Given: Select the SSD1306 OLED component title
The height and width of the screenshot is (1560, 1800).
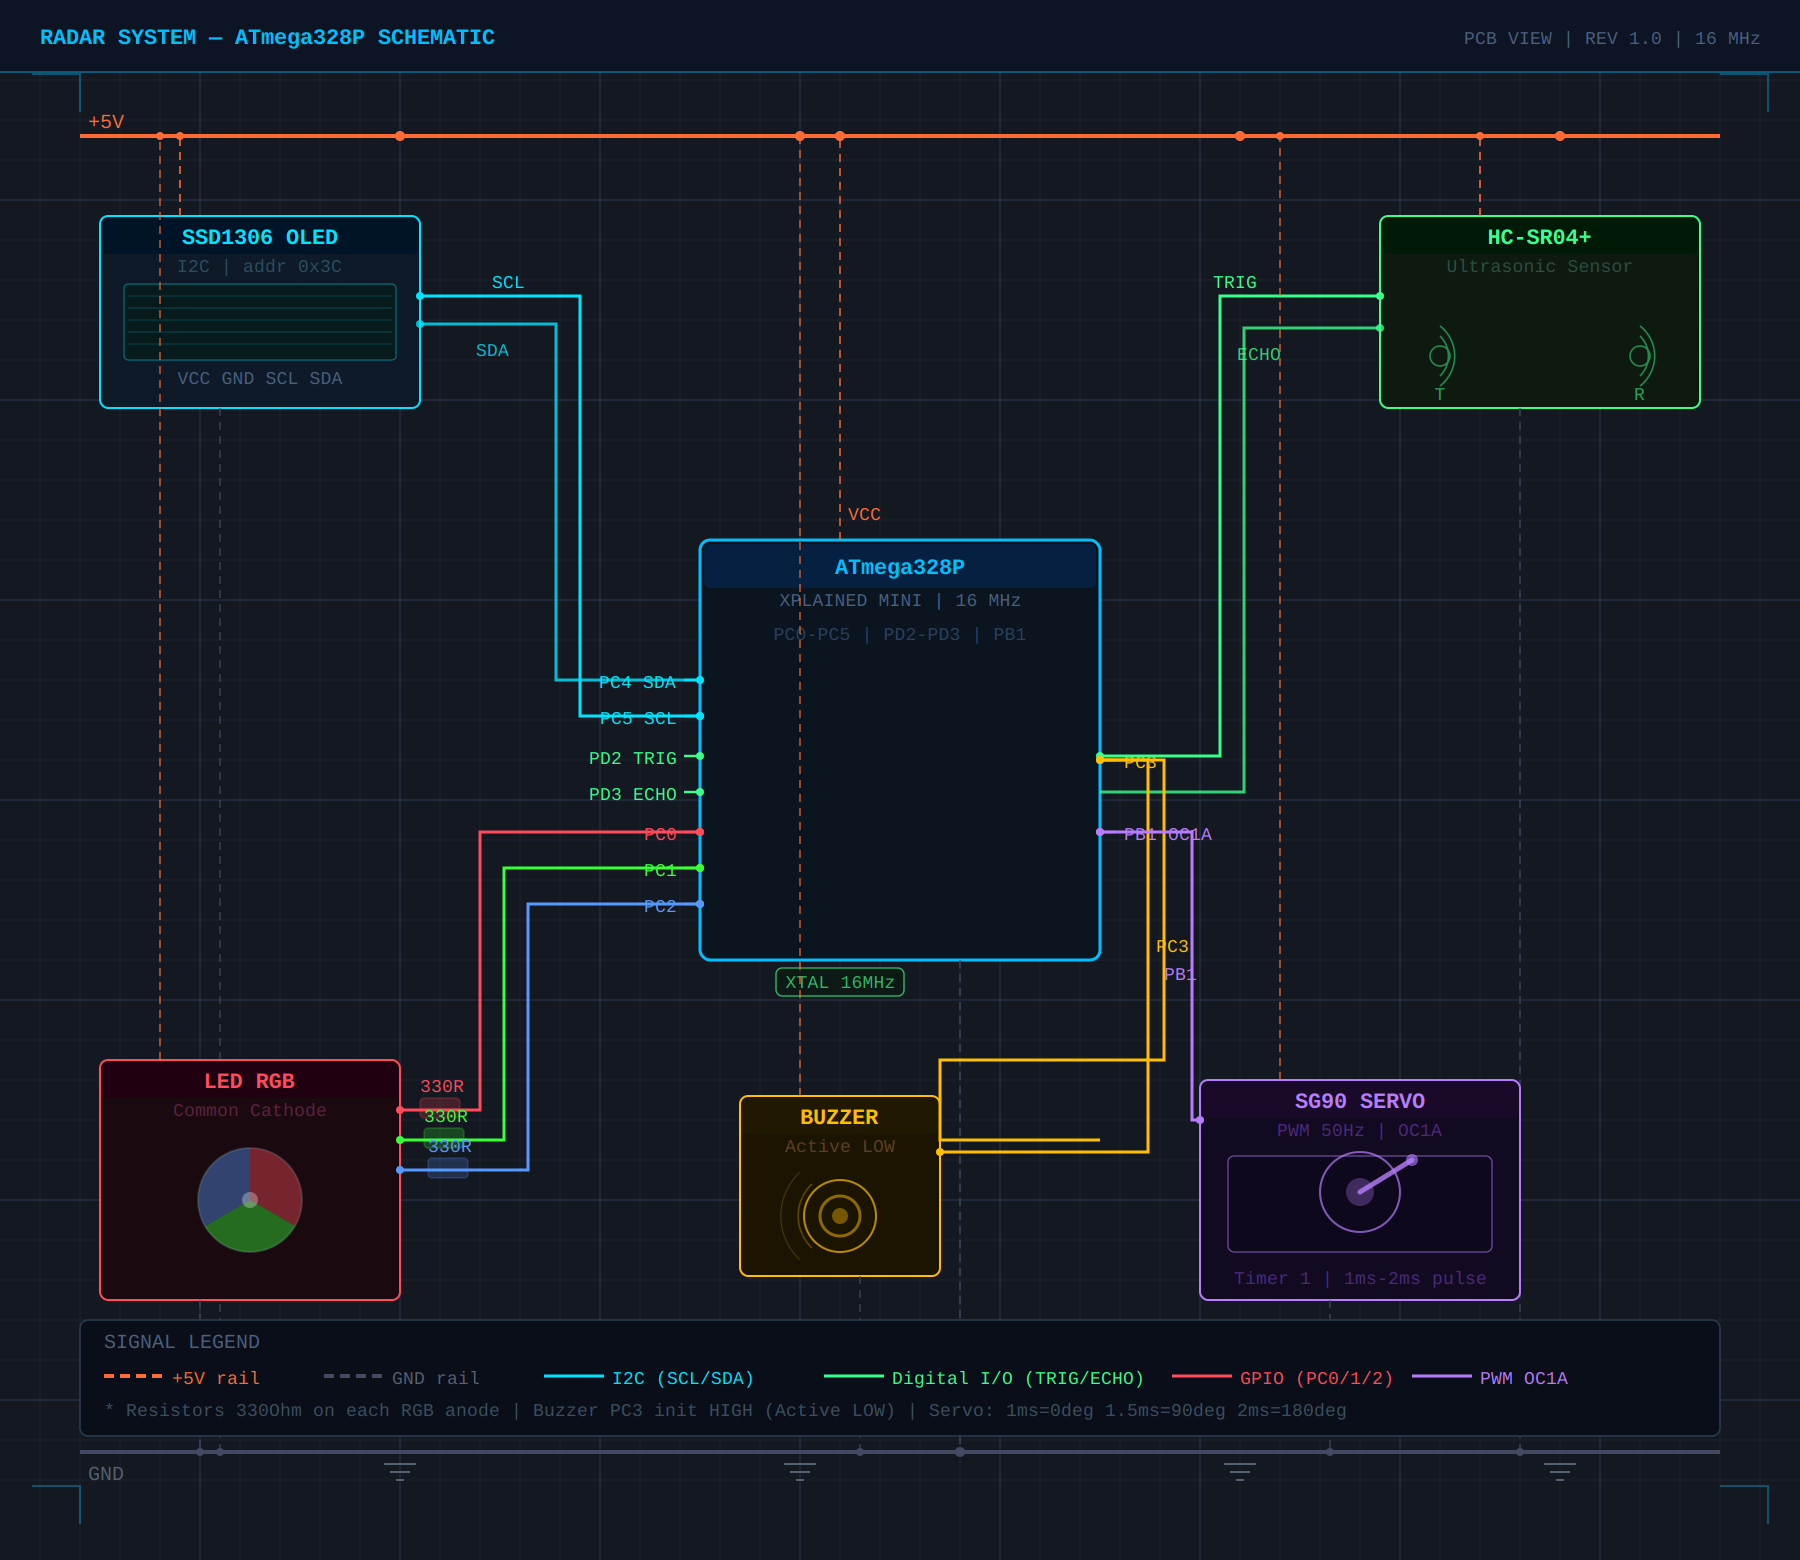Looking at the screenshot, I should click(259, 237).
